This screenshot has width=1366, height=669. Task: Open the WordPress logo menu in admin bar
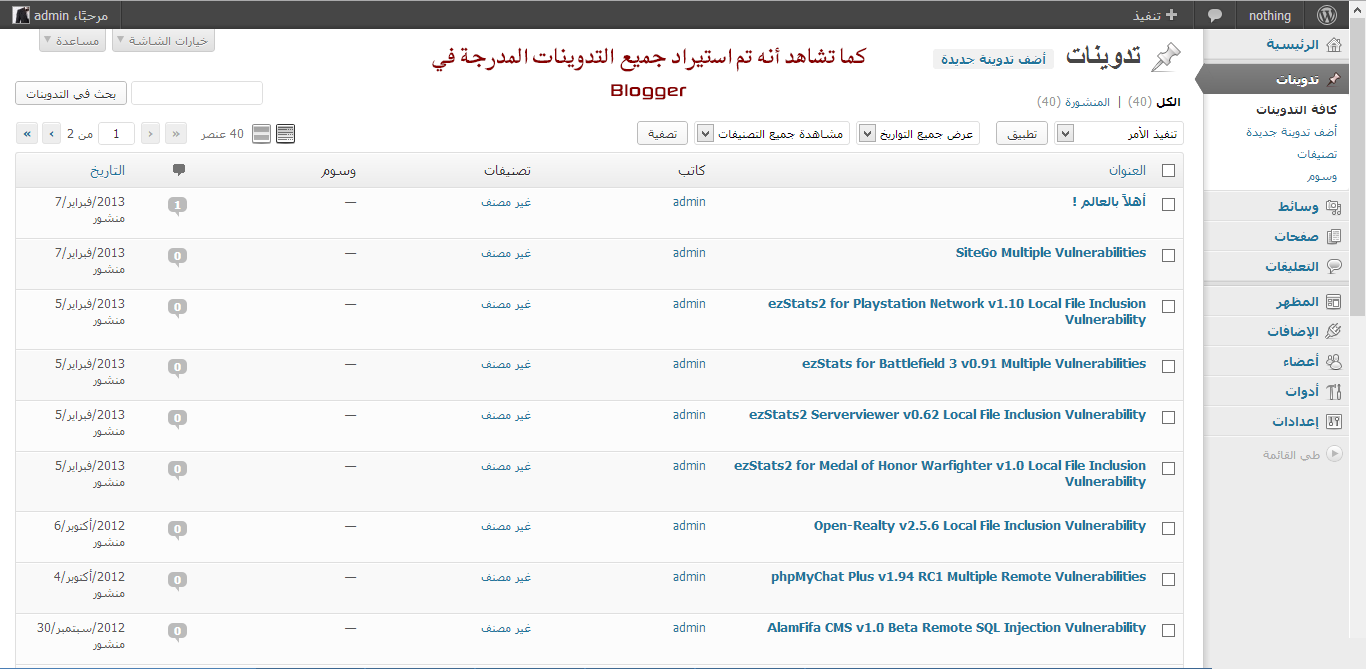[1327, 15]
